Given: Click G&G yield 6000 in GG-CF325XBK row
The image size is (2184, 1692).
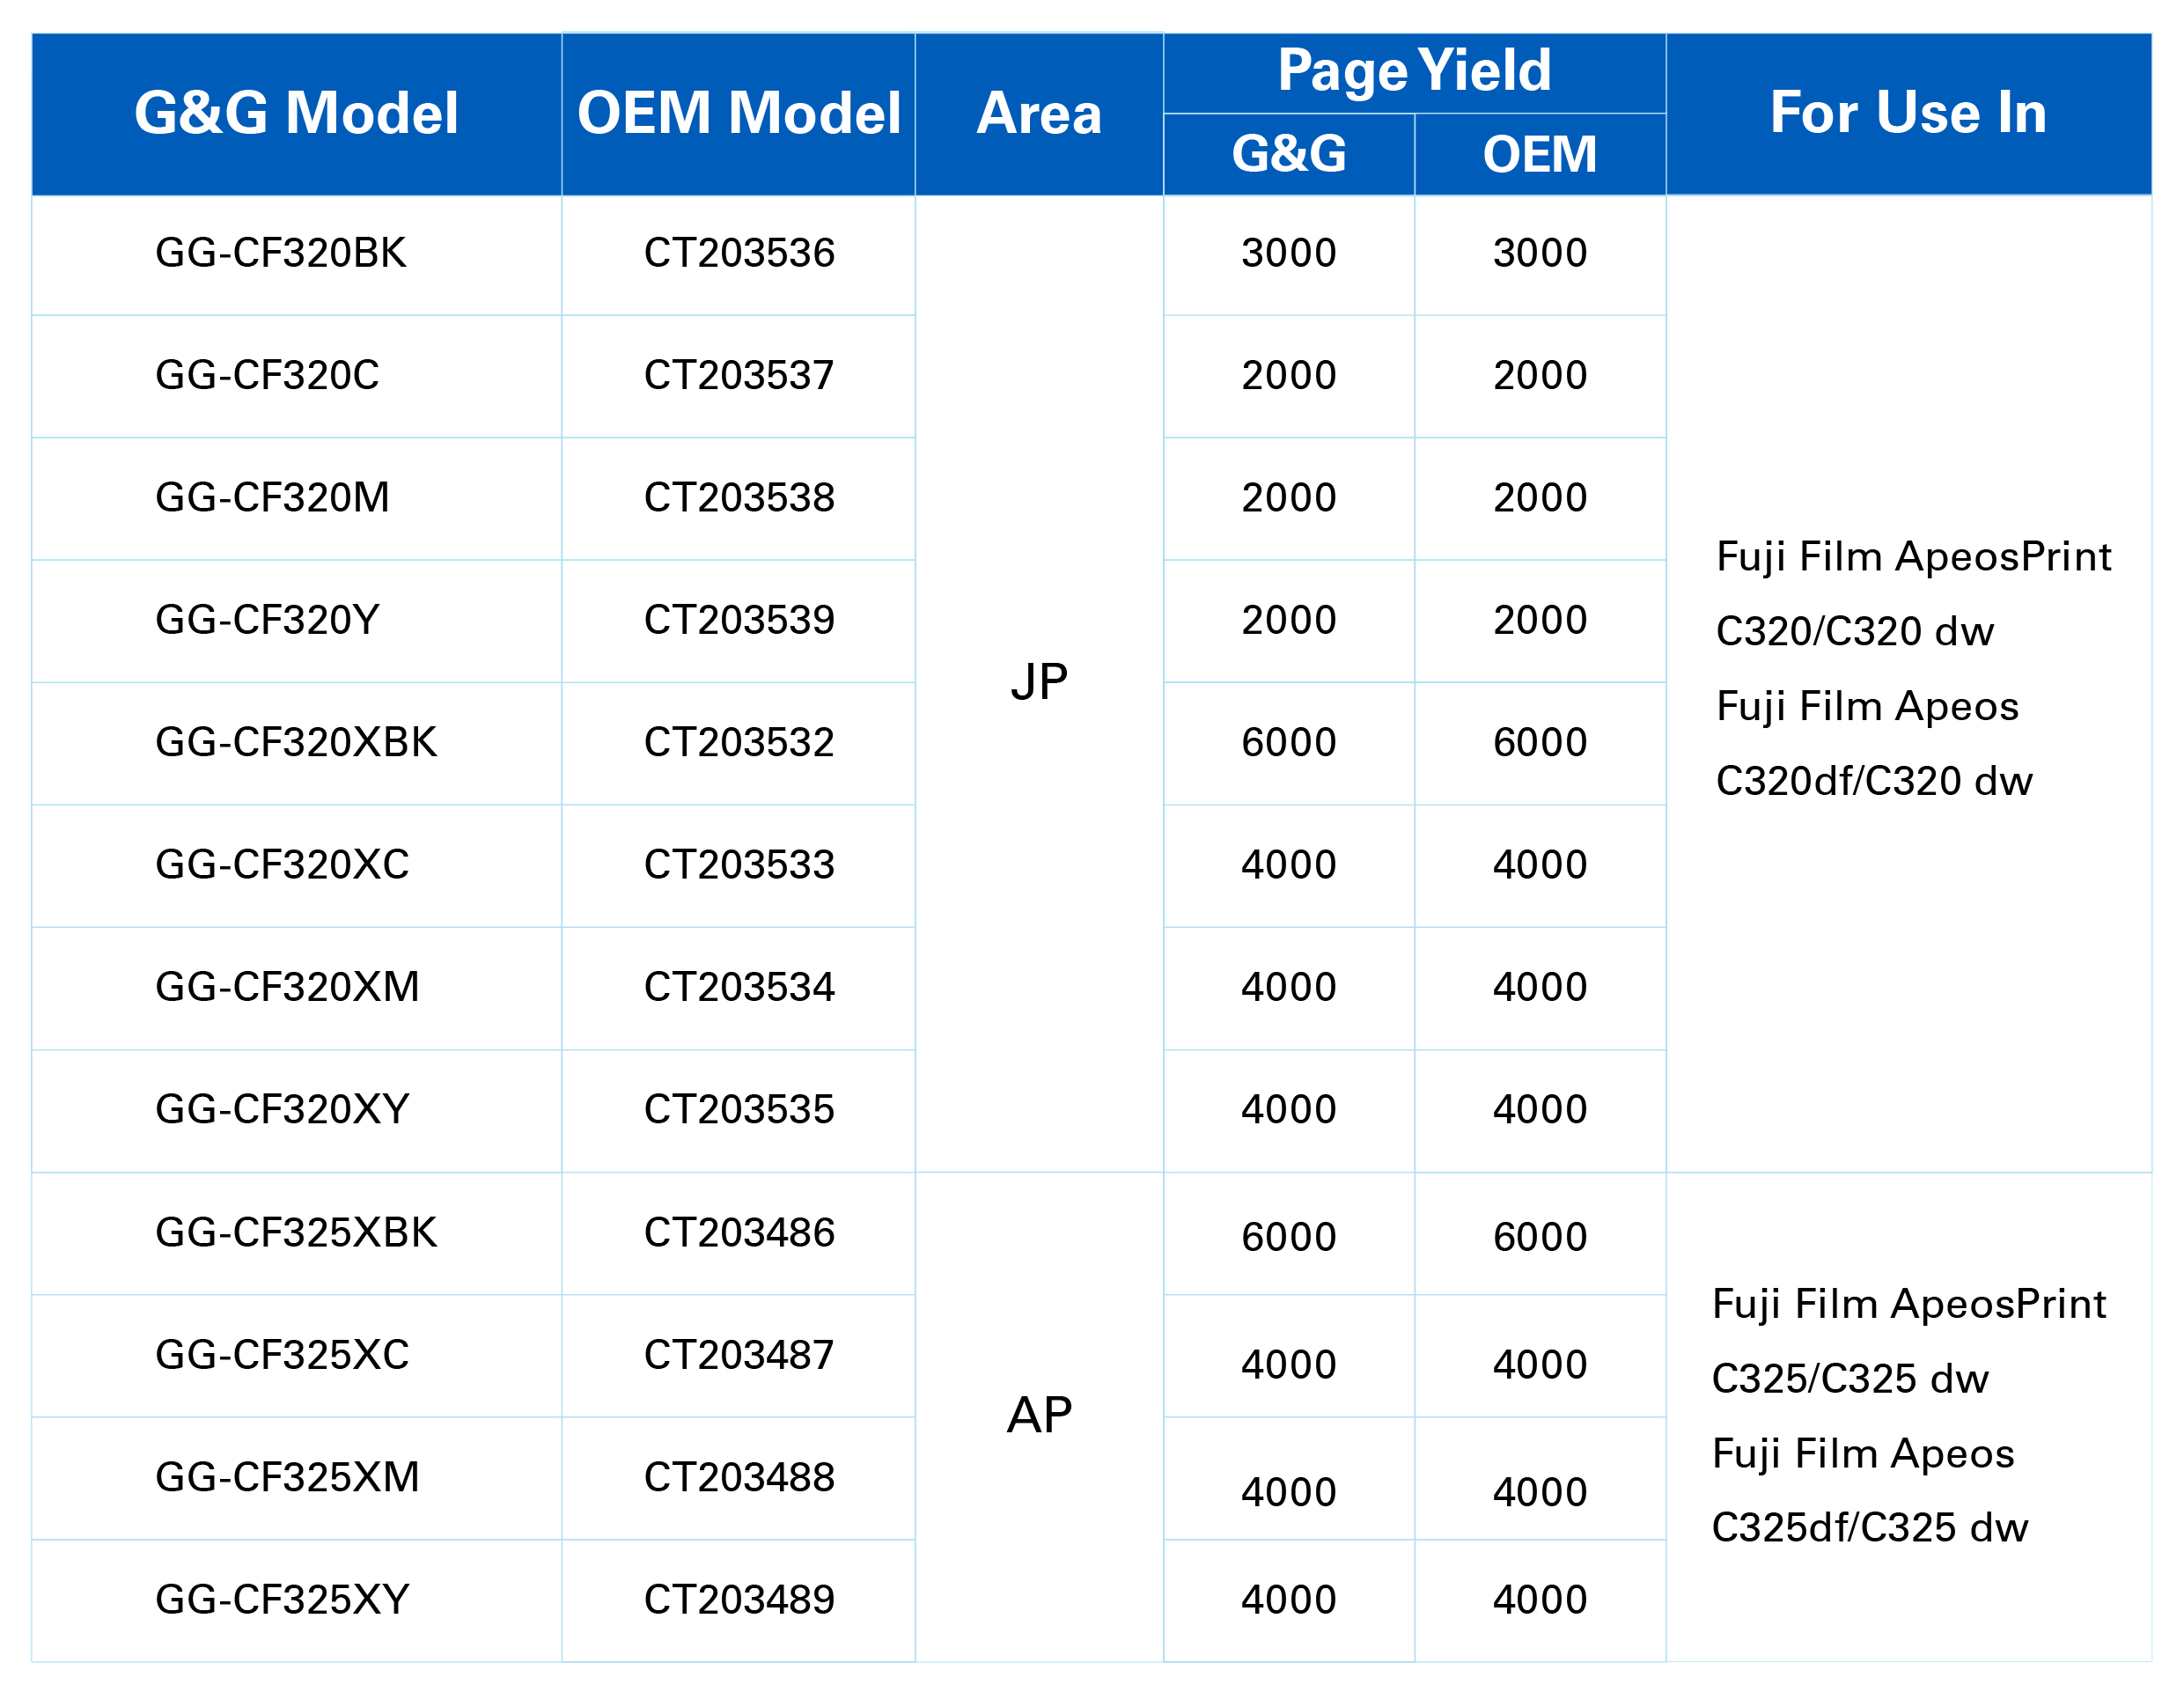Looking at the screenshot, I should coord(1289,1237).
